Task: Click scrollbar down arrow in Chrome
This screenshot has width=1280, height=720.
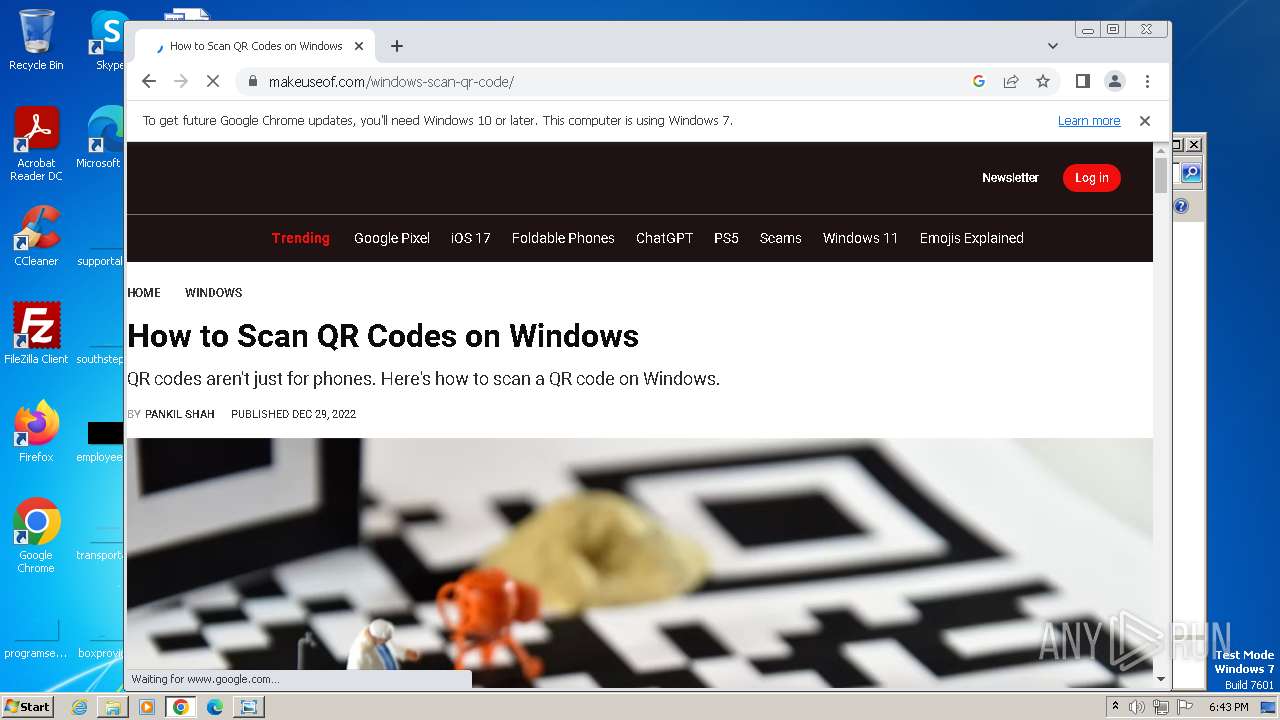Action: 1161,679
